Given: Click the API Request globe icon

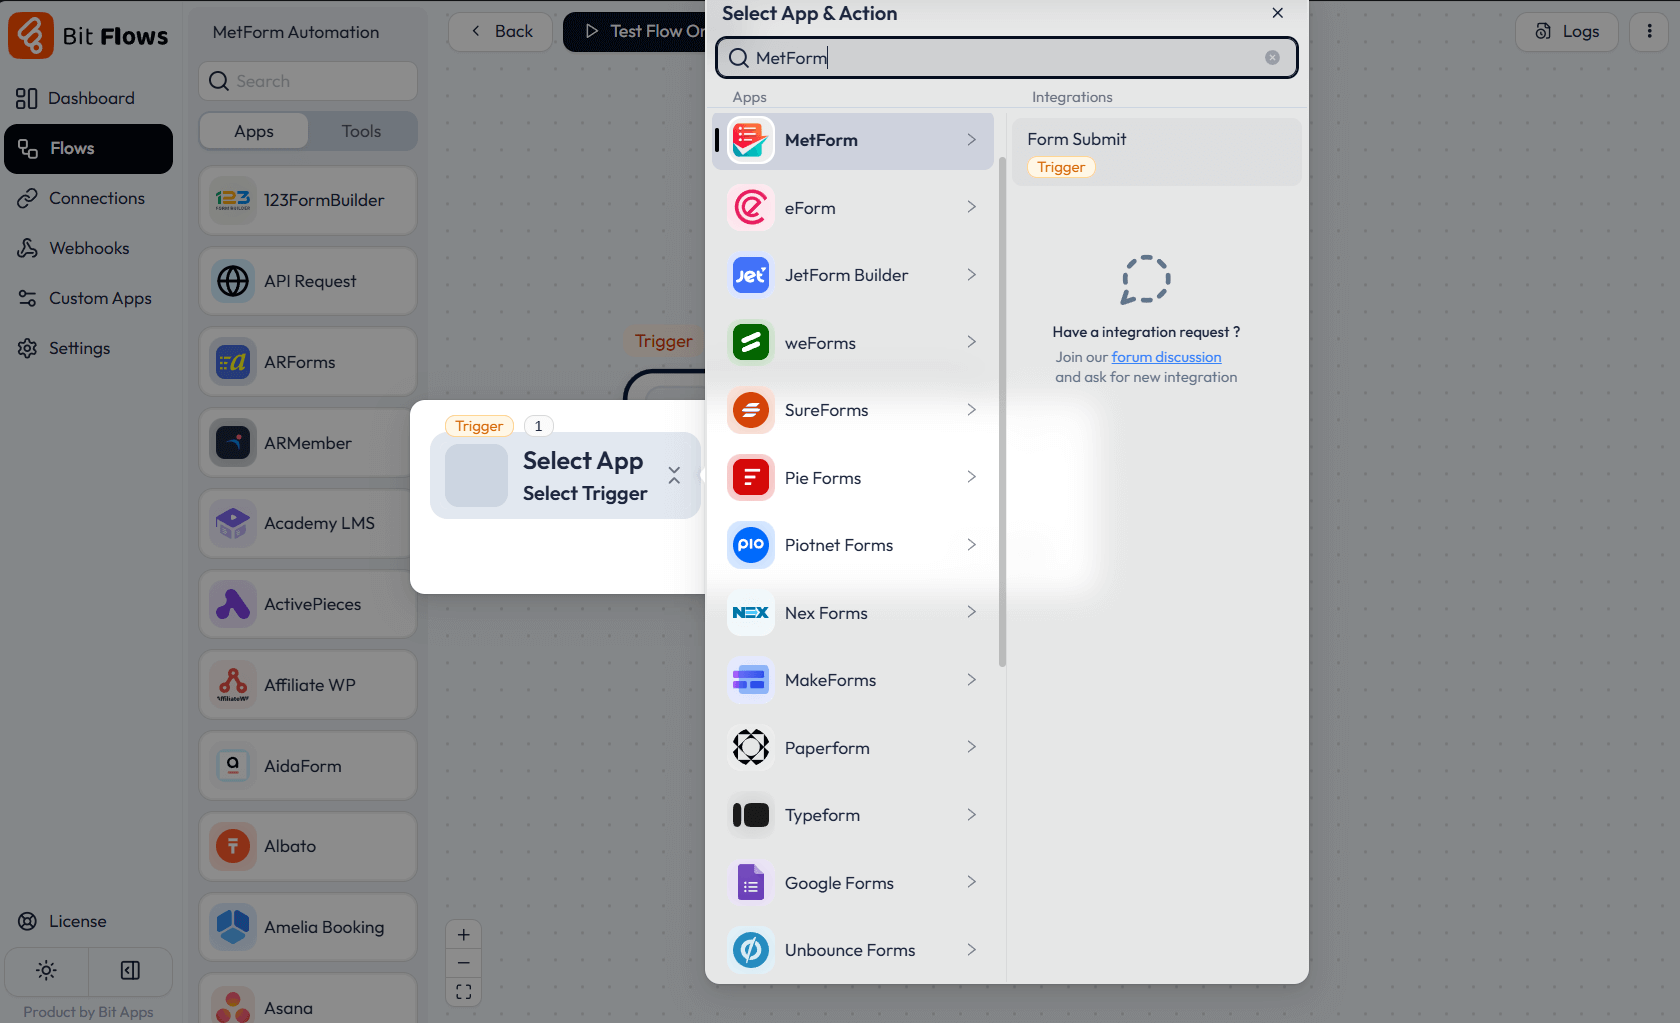Looking at the screenshot, I should pyautogui.click(x=233, y=281).
